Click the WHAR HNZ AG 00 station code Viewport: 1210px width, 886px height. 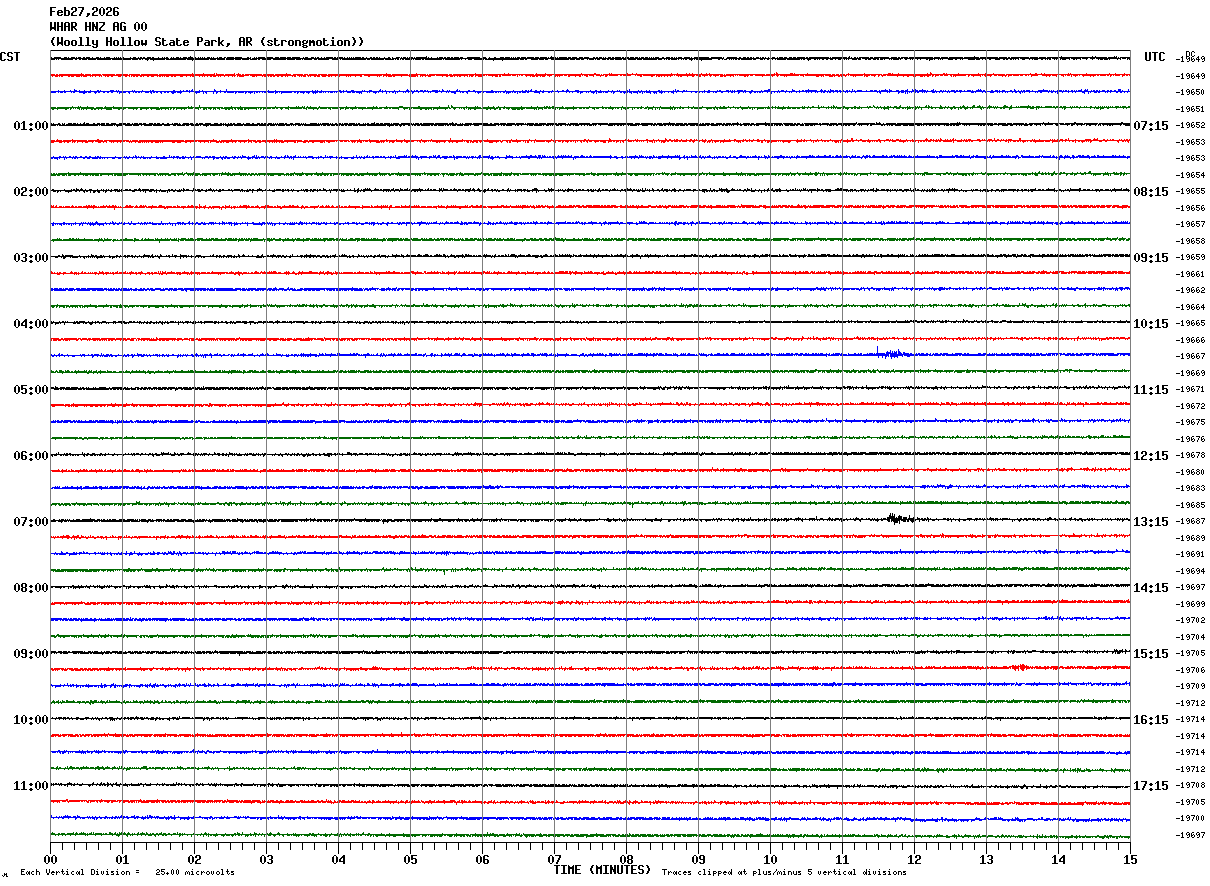[x=98, y=27]
